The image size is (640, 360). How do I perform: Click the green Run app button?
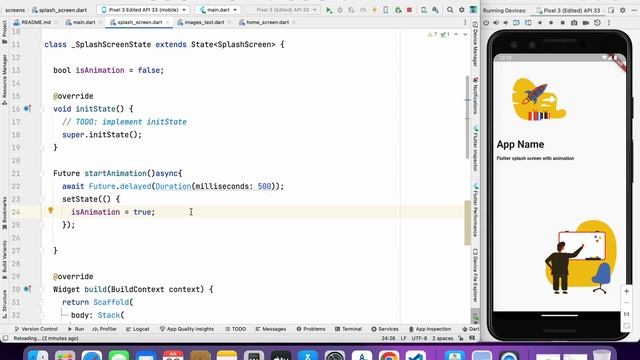pos(329,10)
